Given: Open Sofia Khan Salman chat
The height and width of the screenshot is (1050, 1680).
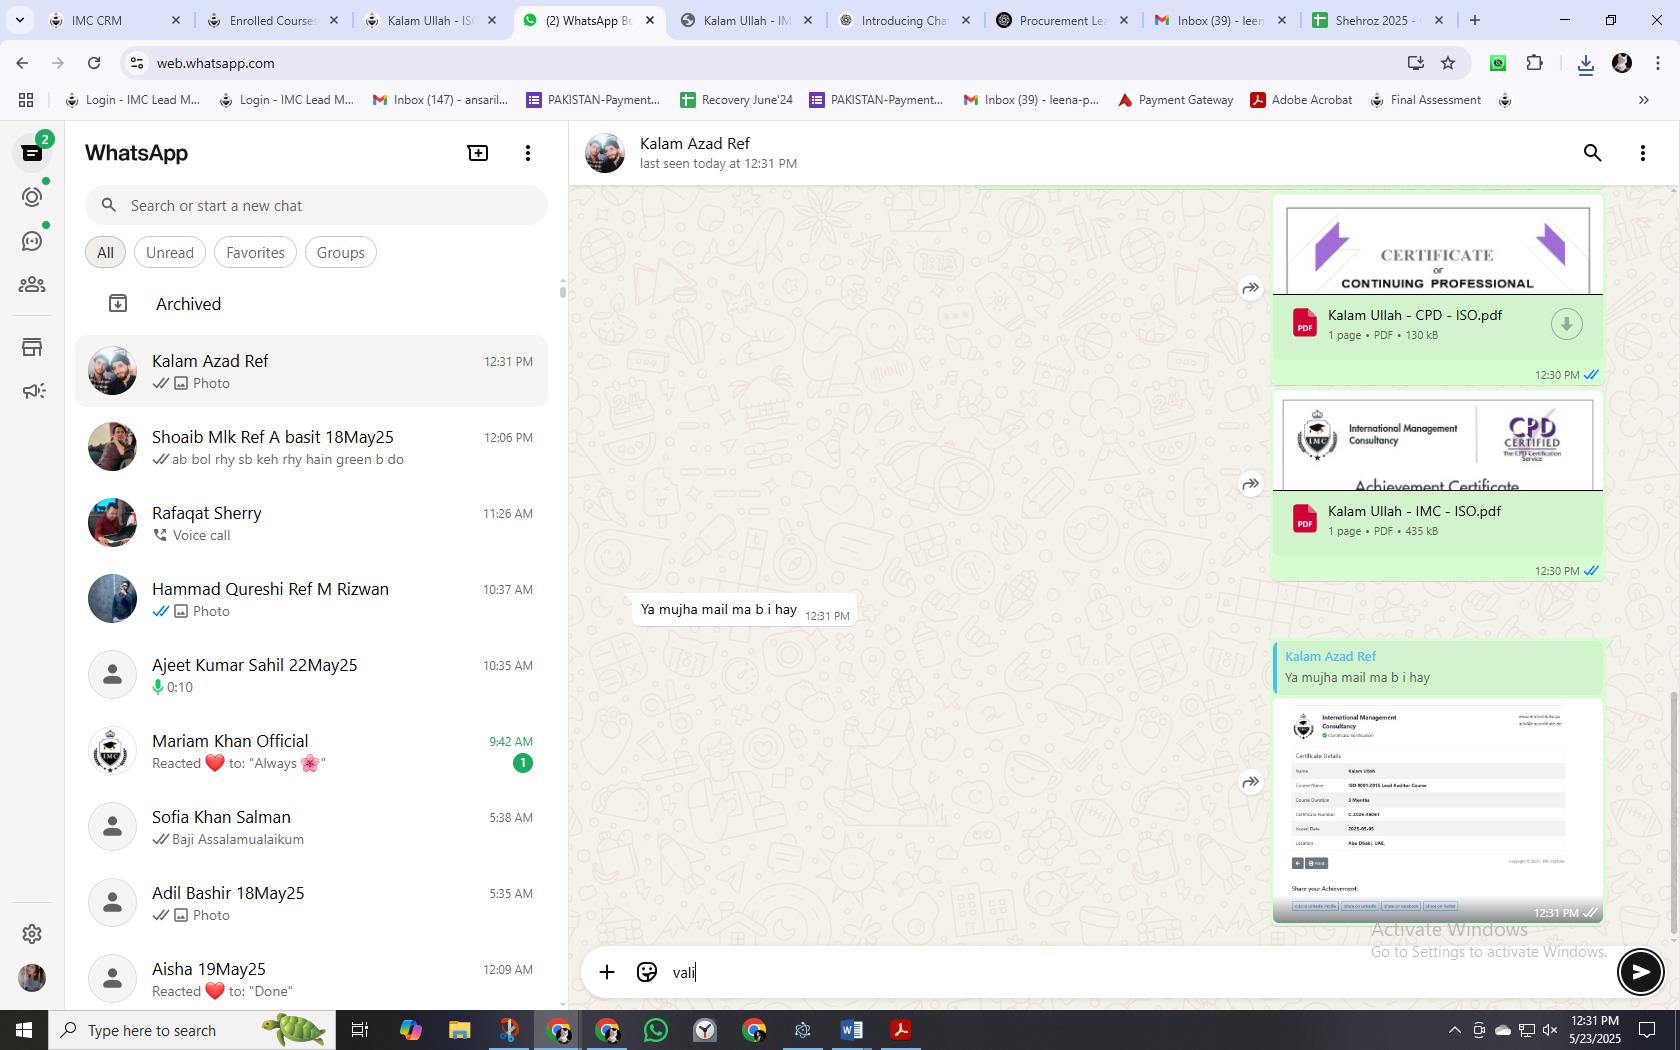Looking at the screenshot, I should click(311, 827).
